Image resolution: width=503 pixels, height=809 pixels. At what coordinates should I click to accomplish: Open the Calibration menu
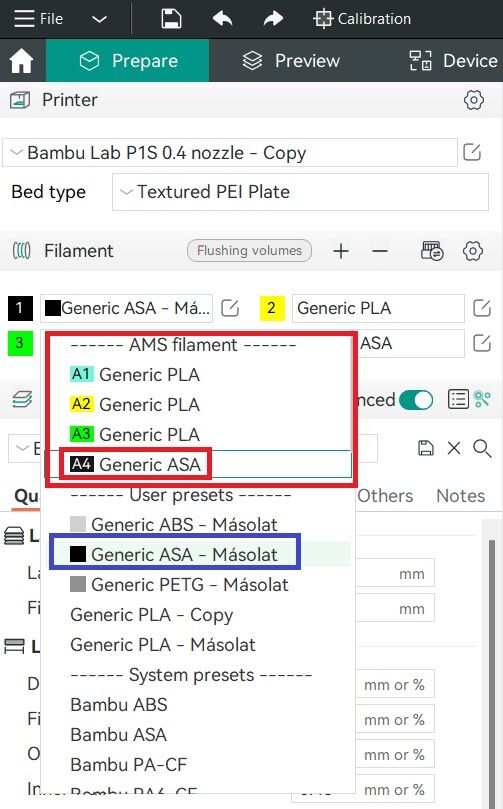[362, 19]
